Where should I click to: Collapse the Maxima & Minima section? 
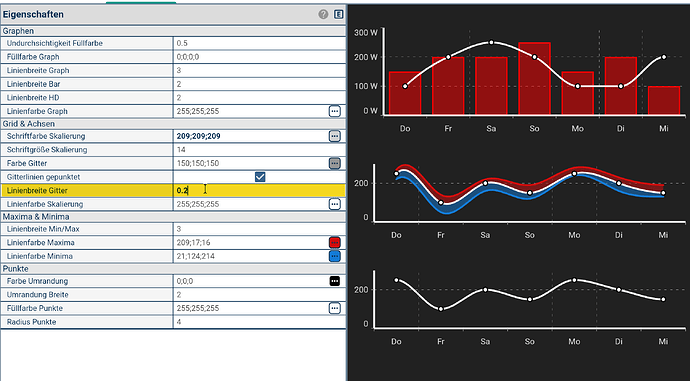coord(173,217)
